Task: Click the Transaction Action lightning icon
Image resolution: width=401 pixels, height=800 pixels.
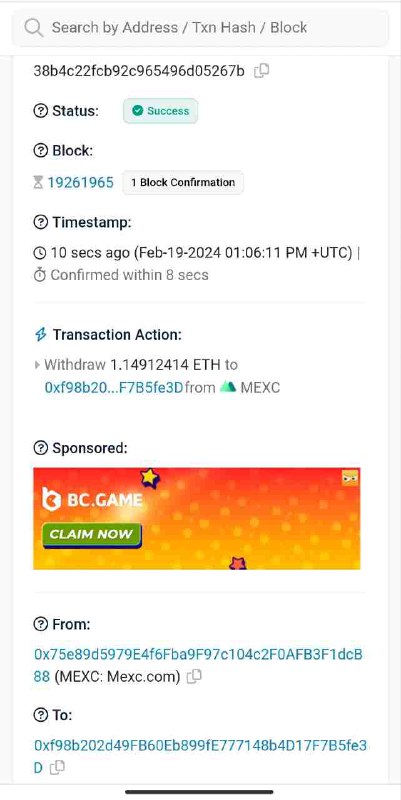Action: pos(40,335)
